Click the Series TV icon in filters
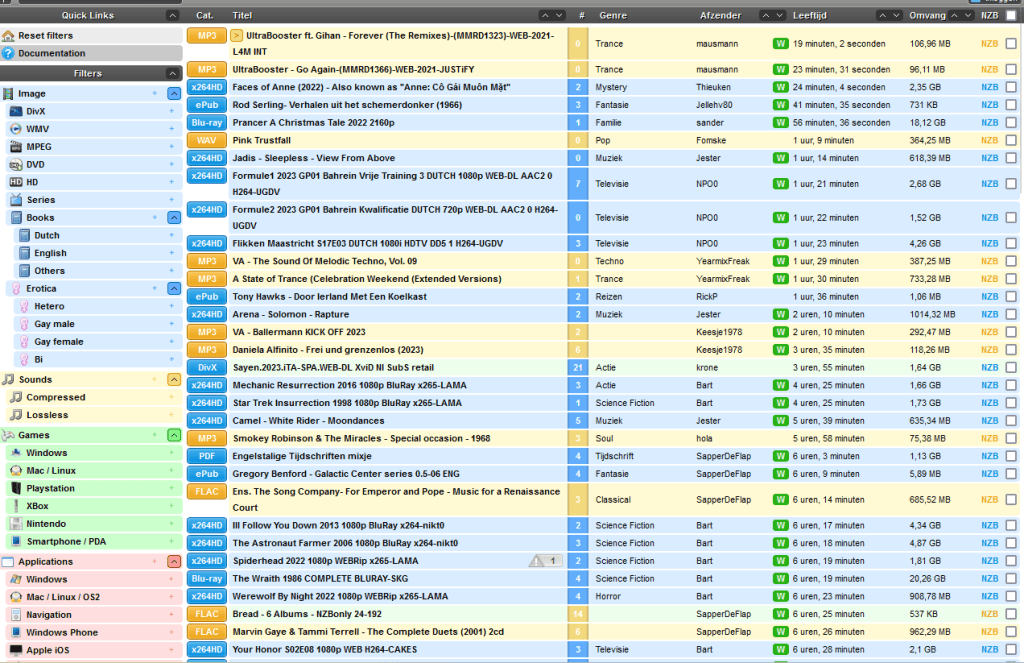The height and width of the screenshot is (663, 1024). click(x=16, y=200)
